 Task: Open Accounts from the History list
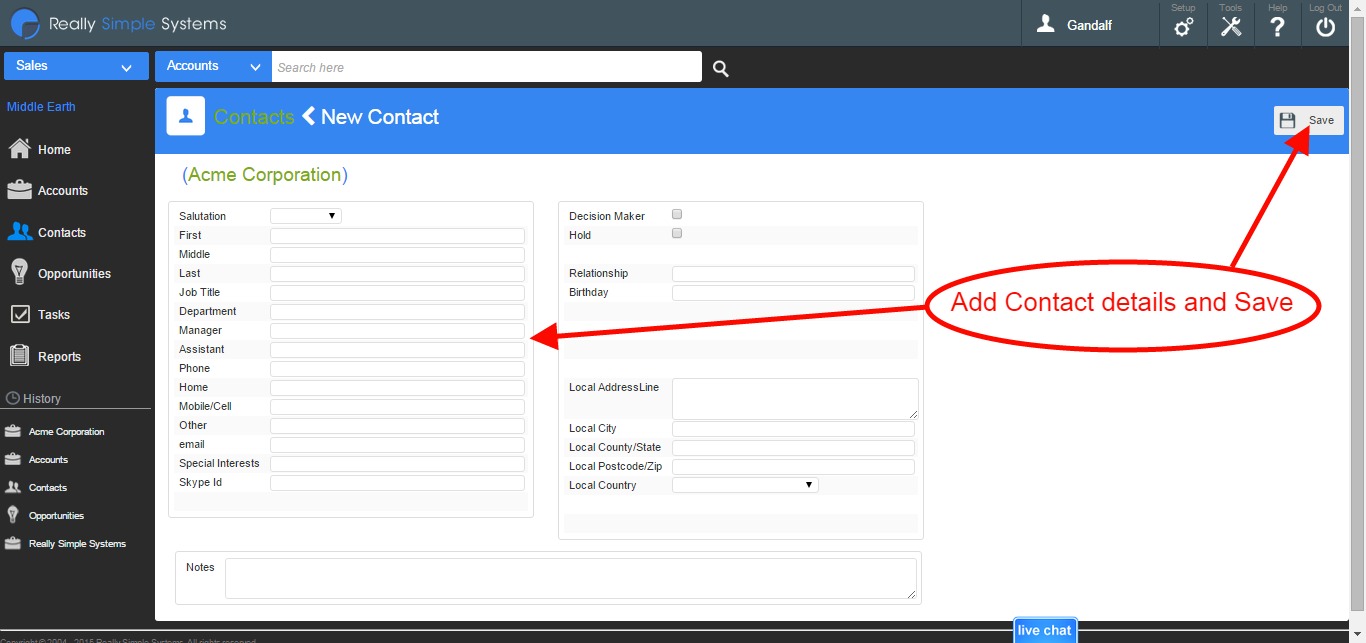point(37,460)
